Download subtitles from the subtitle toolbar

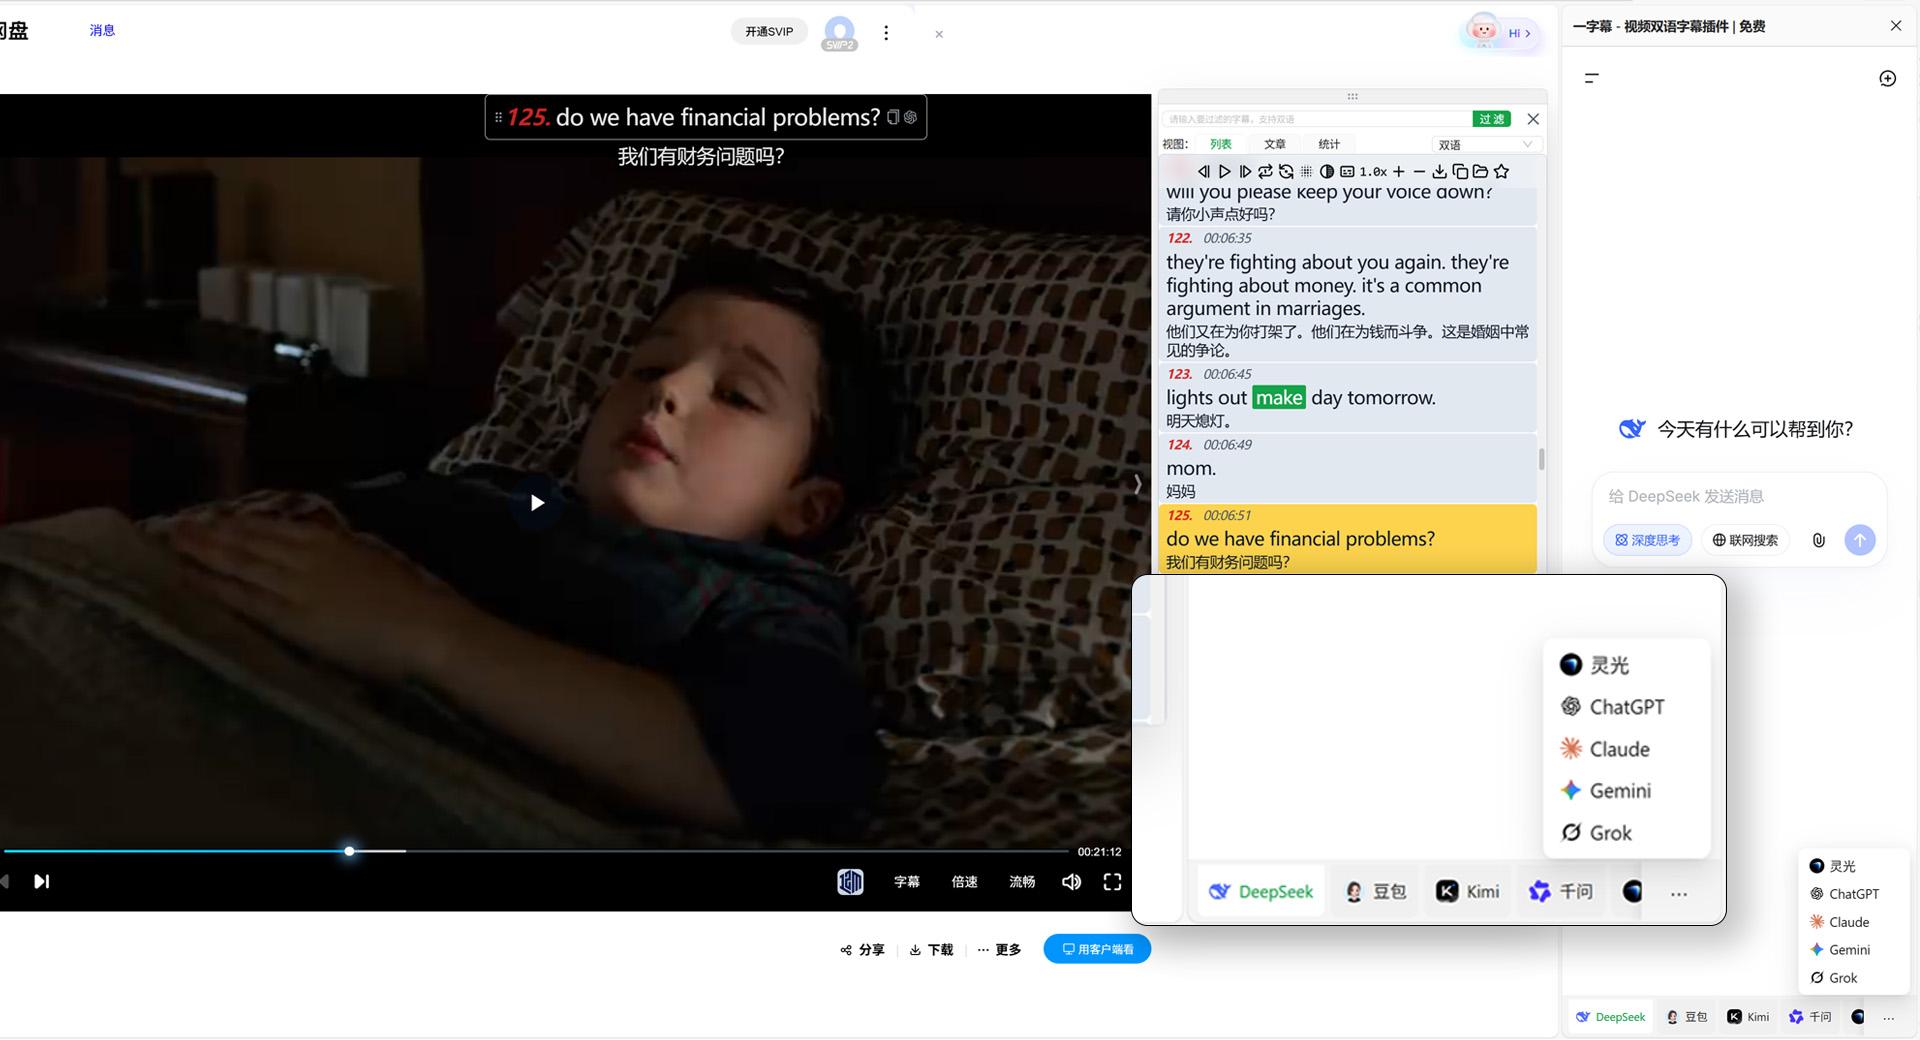tap(1439, 172)
